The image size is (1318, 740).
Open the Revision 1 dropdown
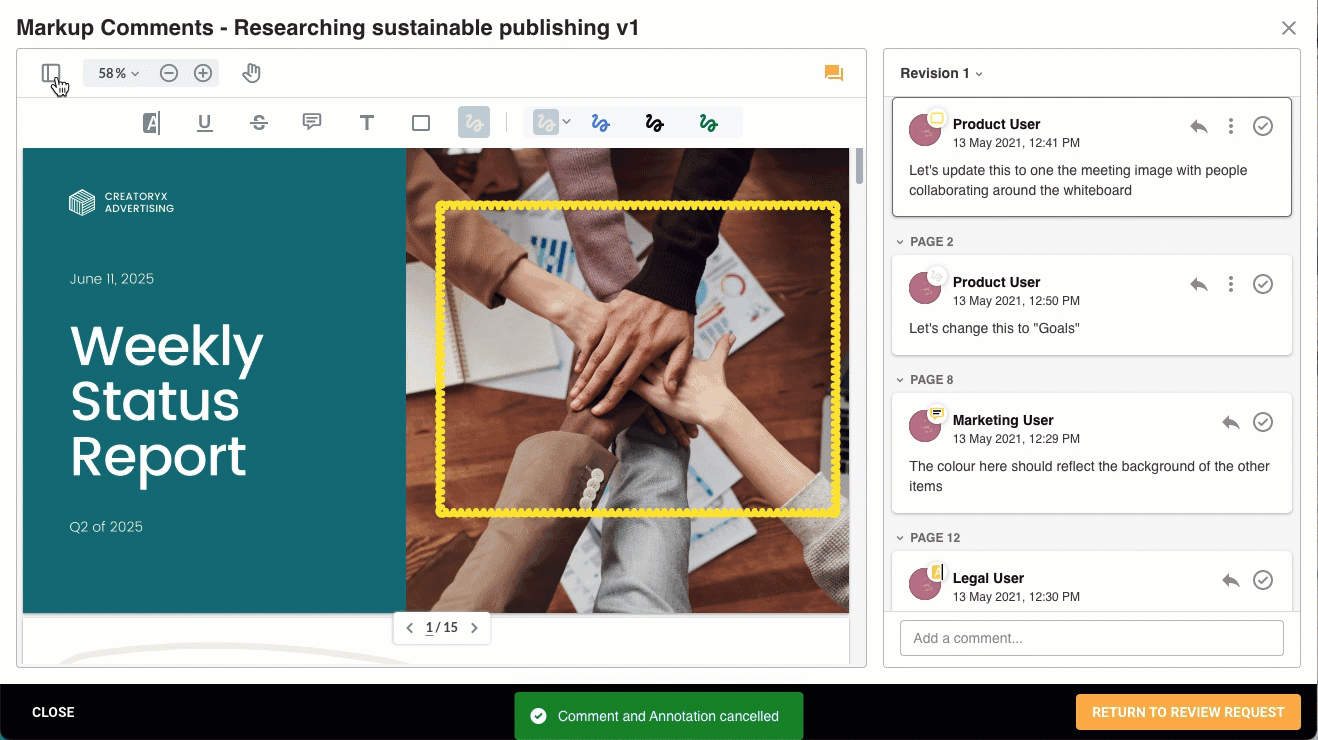coord(941,73)
